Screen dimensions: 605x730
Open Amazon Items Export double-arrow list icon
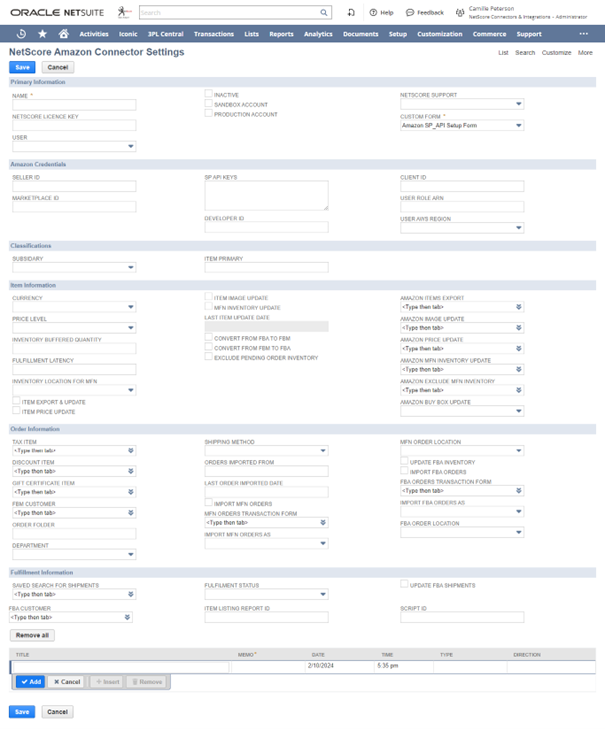(x=518, y=307)
